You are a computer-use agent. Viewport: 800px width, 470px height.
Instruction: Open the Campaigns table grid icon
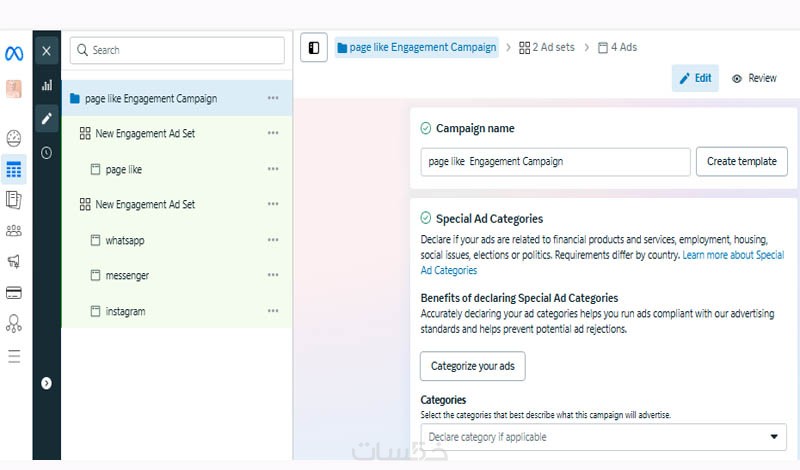pos(14,169)
